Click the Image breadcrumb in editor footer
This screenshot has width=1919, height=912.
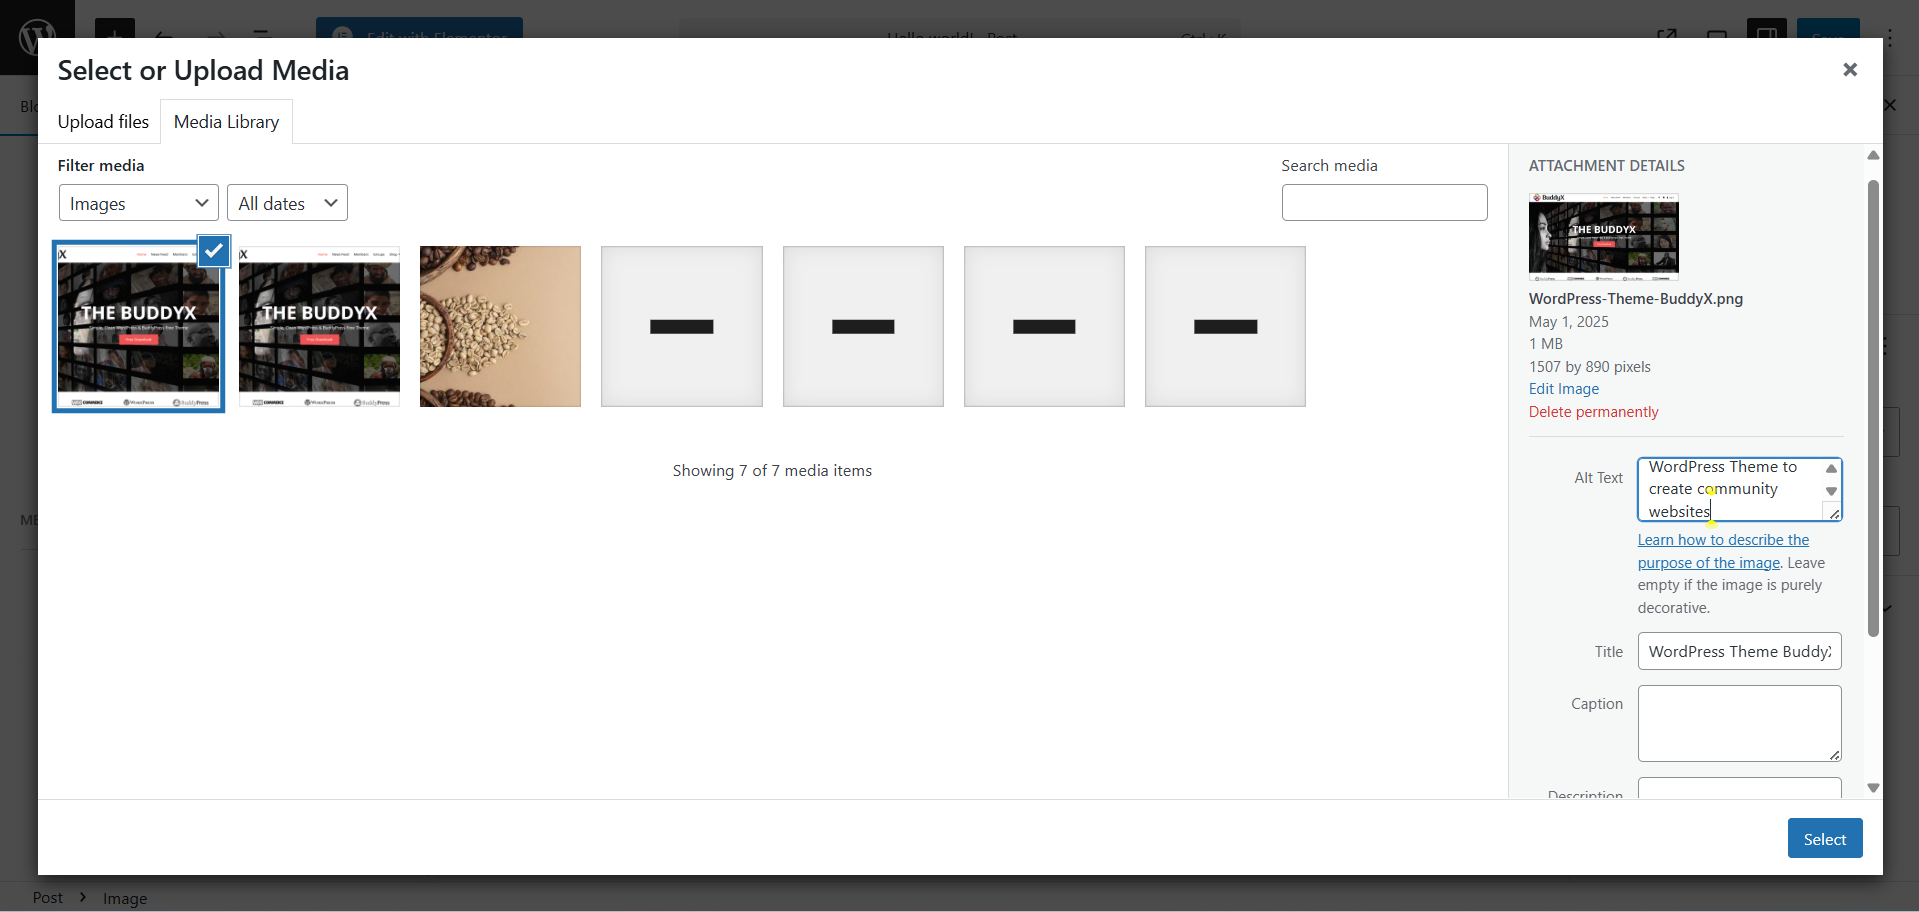click(x=125, y=898)
